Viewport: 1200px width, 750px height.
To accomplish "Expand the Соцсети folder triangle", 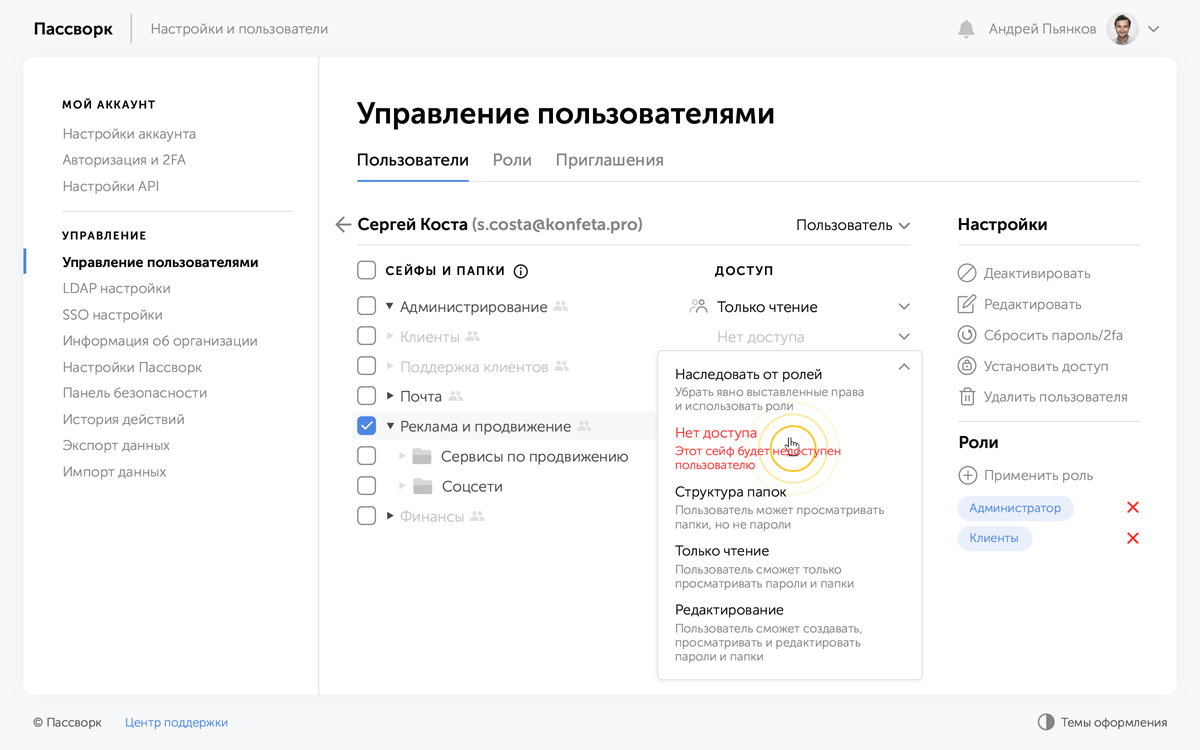I will (402, 487).
